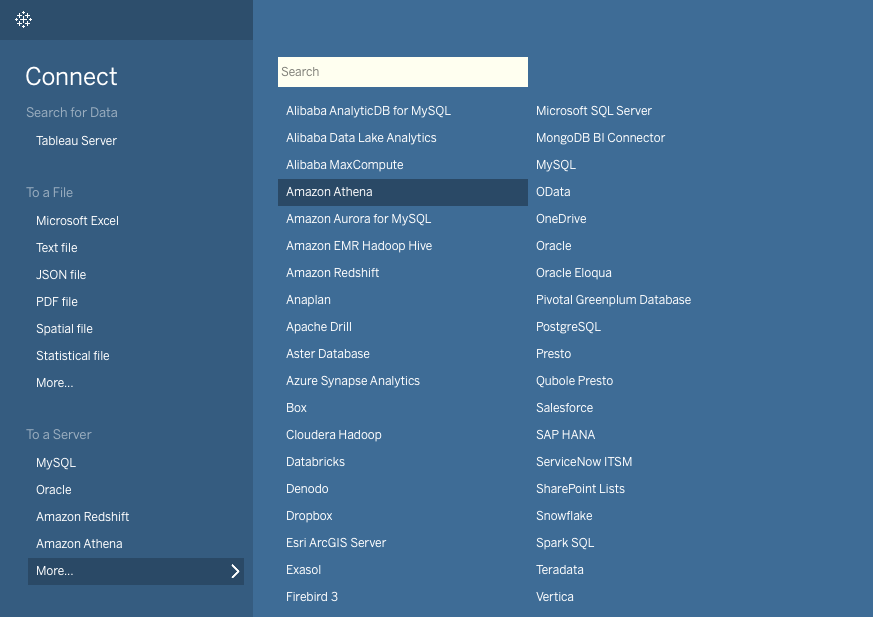The image size is (873, 617).
Task: Choose Statistical file connection
Action: tap(73, 356)
